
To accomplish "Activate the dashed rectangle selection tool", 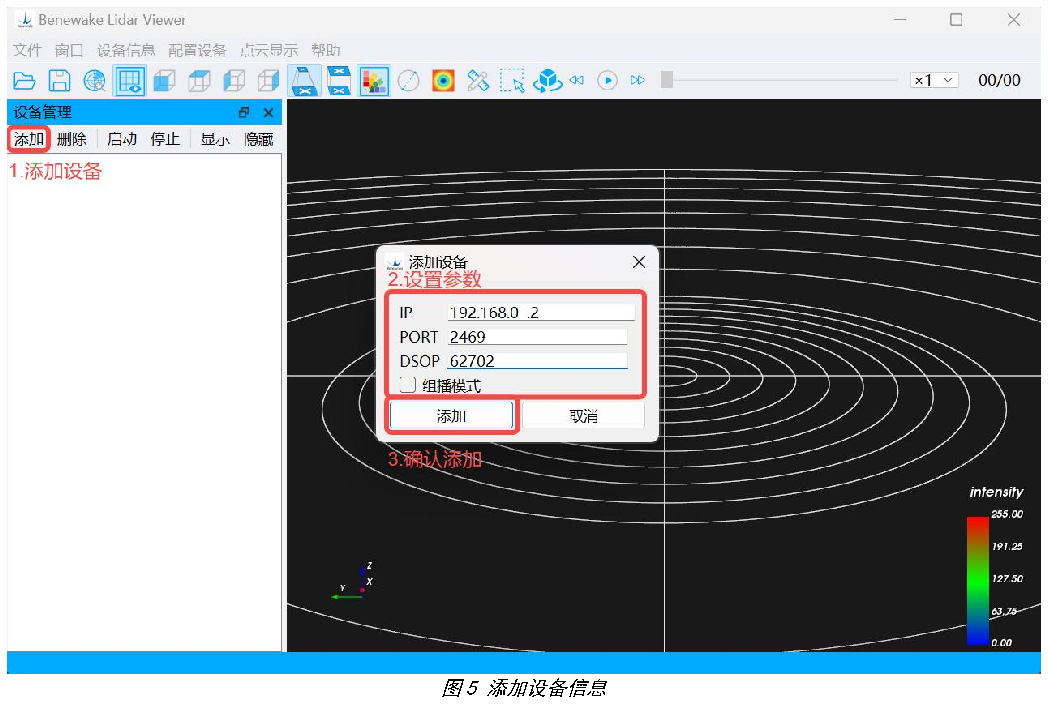I will (512, 81).
